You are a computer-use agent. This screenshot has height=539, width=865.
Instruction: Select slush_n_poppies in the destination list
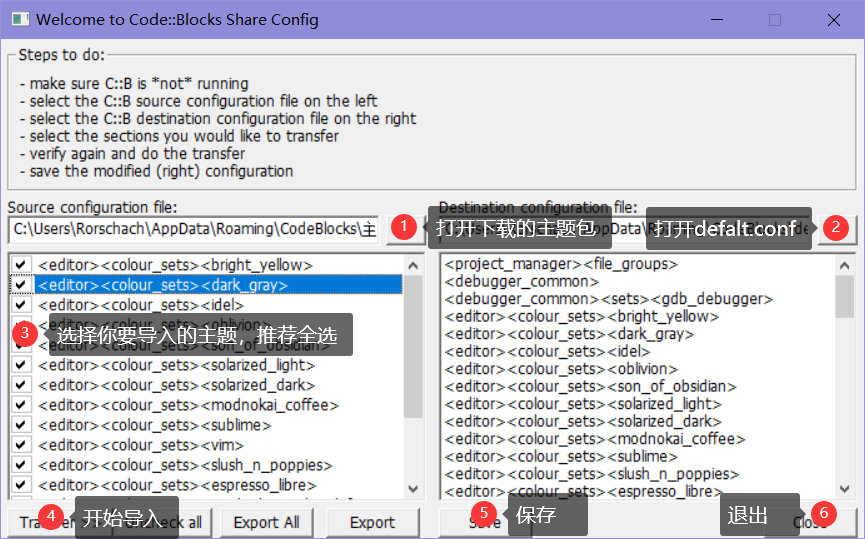pos(591,474)
